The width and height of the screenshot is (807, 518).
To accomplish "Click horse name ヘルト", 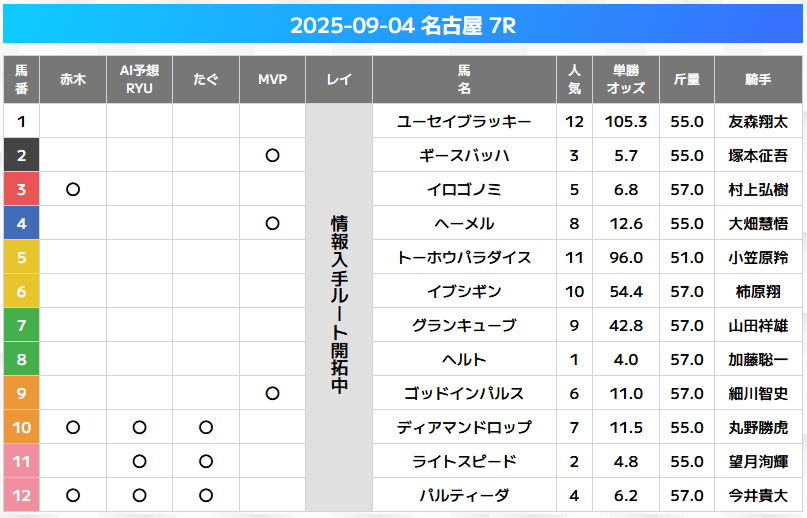I will (464, 360).
